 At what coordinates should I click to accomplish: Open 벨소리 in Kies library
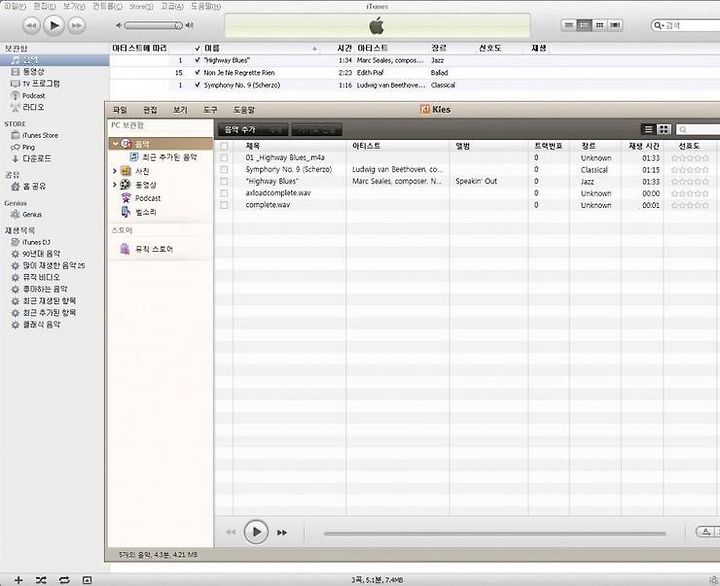pyautogui.click(x=139, y=212)
